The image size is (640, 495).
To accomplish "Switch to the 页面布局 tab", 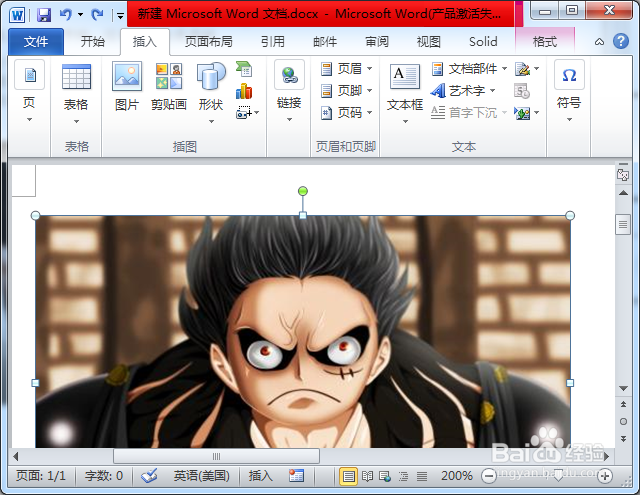I will coord(209,42).
